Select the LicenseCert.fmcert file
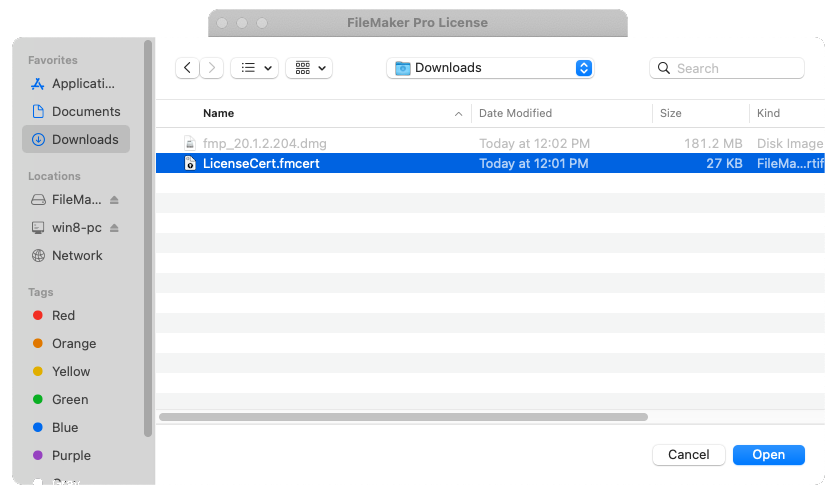The image size is (837, 499). (x=490, y=163)
